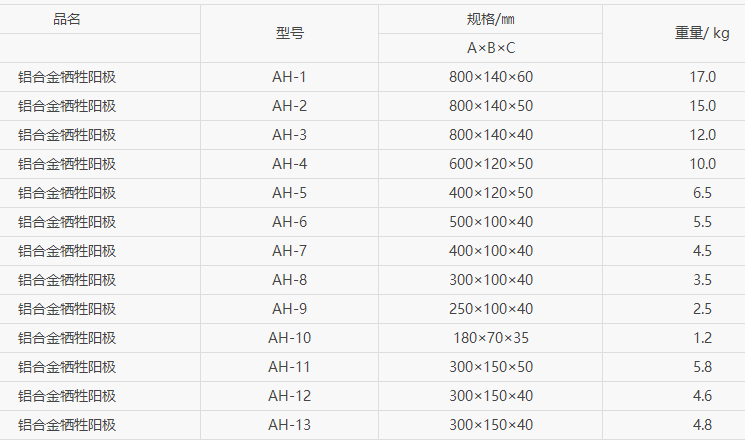Select model cell AH-7

click(290, 251)
